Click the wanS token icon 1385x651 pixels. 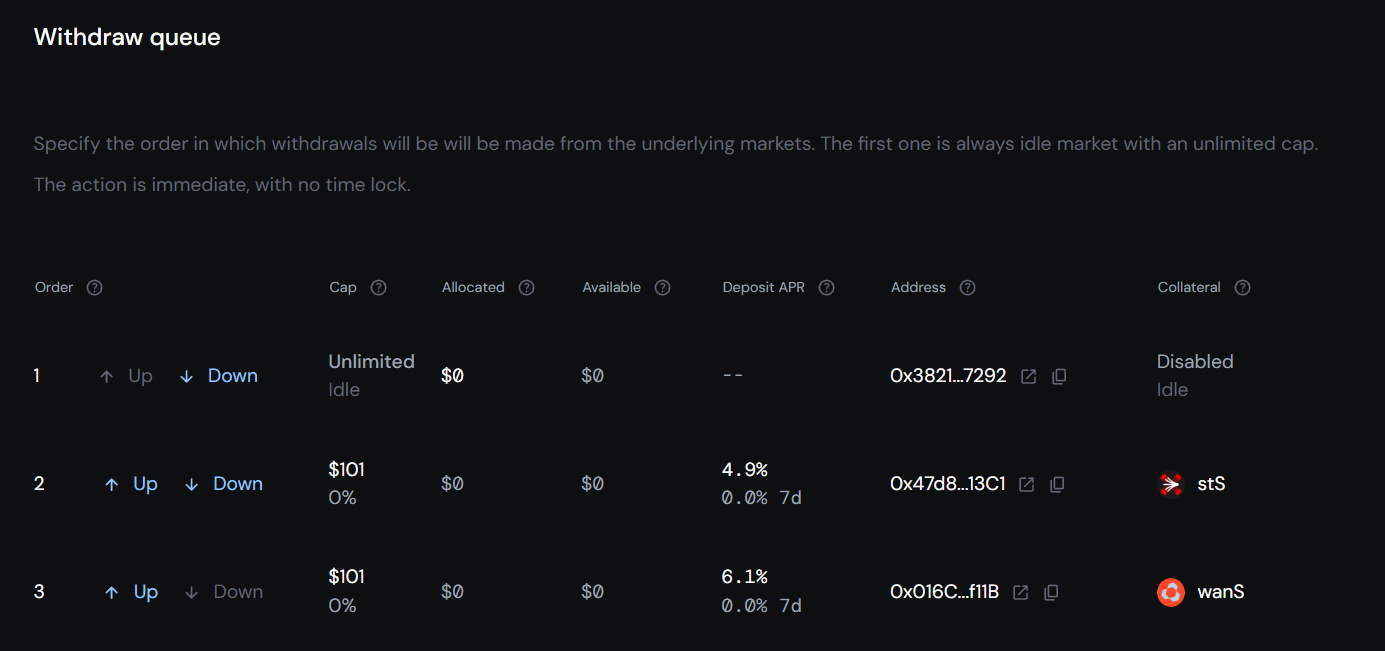pyautogui.click(x=1170, y=592)
